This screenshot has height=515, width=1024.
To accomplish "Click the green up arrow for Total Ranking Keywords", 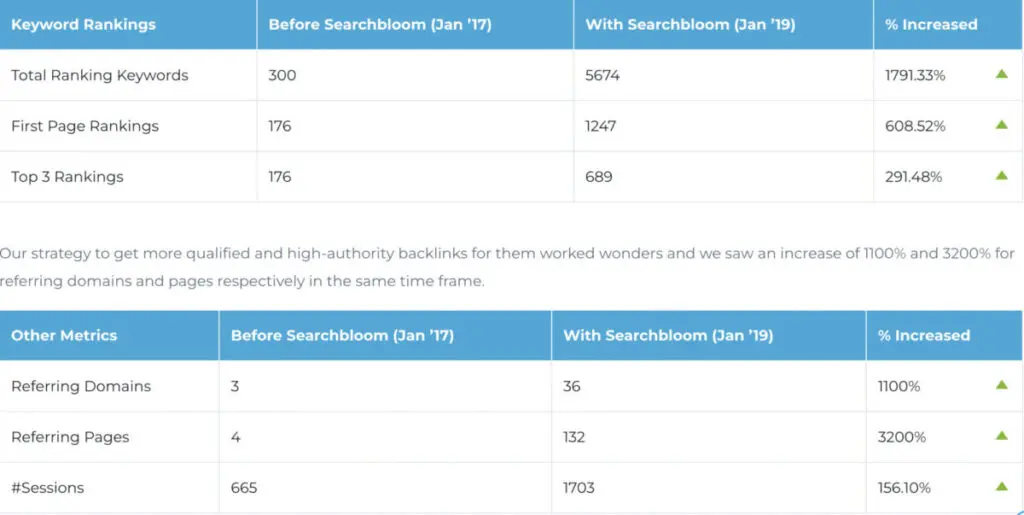I will 1001,74.
